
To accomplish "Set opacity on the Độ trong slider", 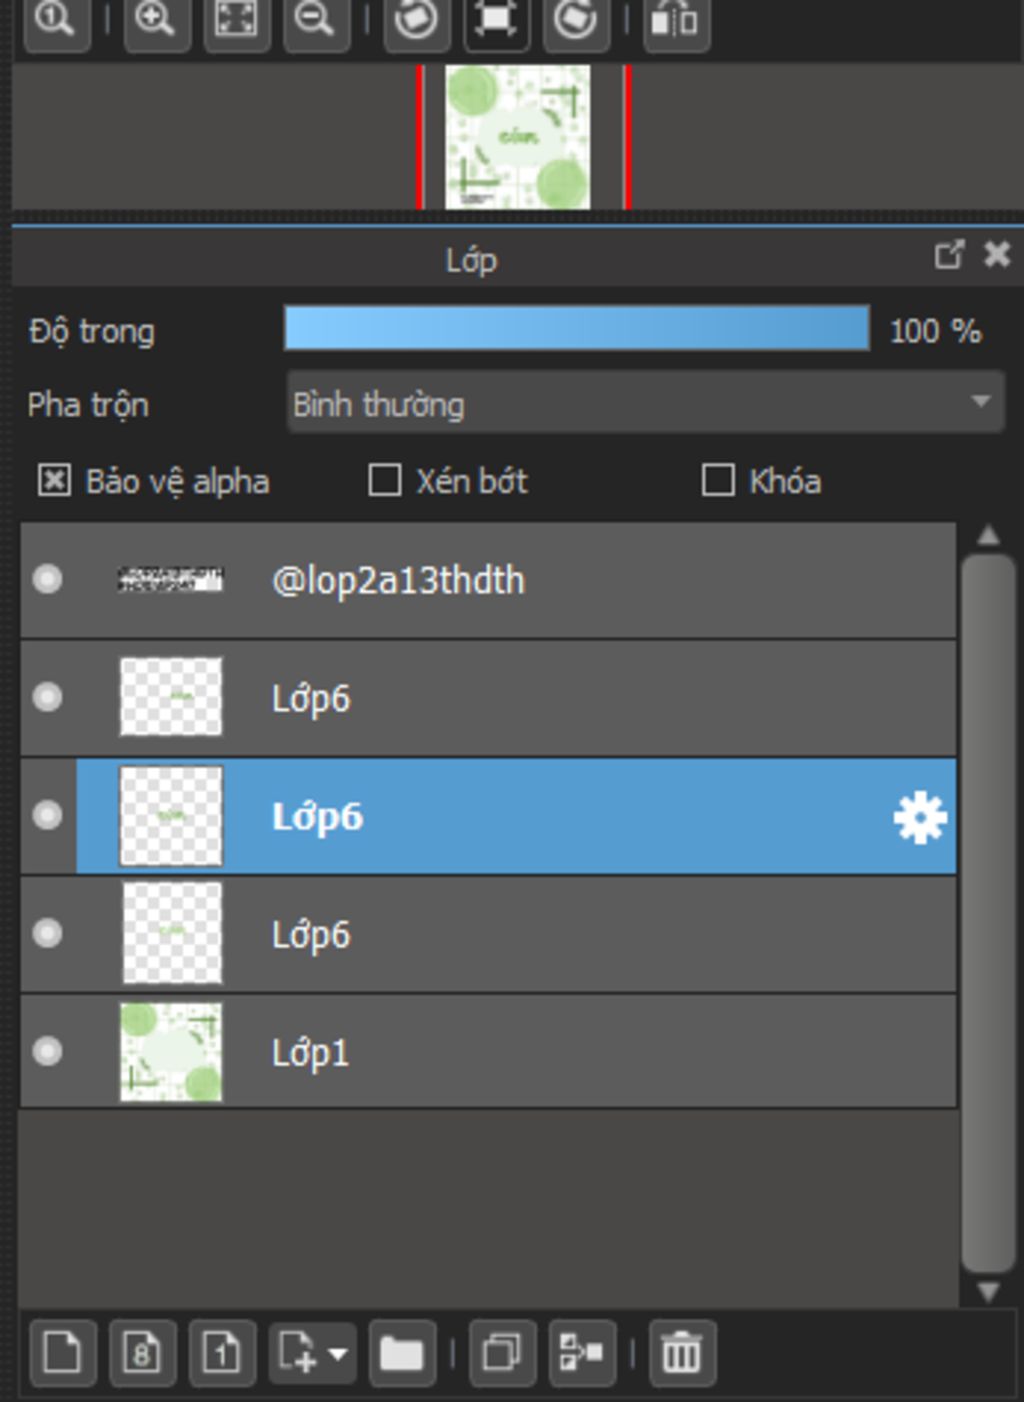I will pos(577,328).
